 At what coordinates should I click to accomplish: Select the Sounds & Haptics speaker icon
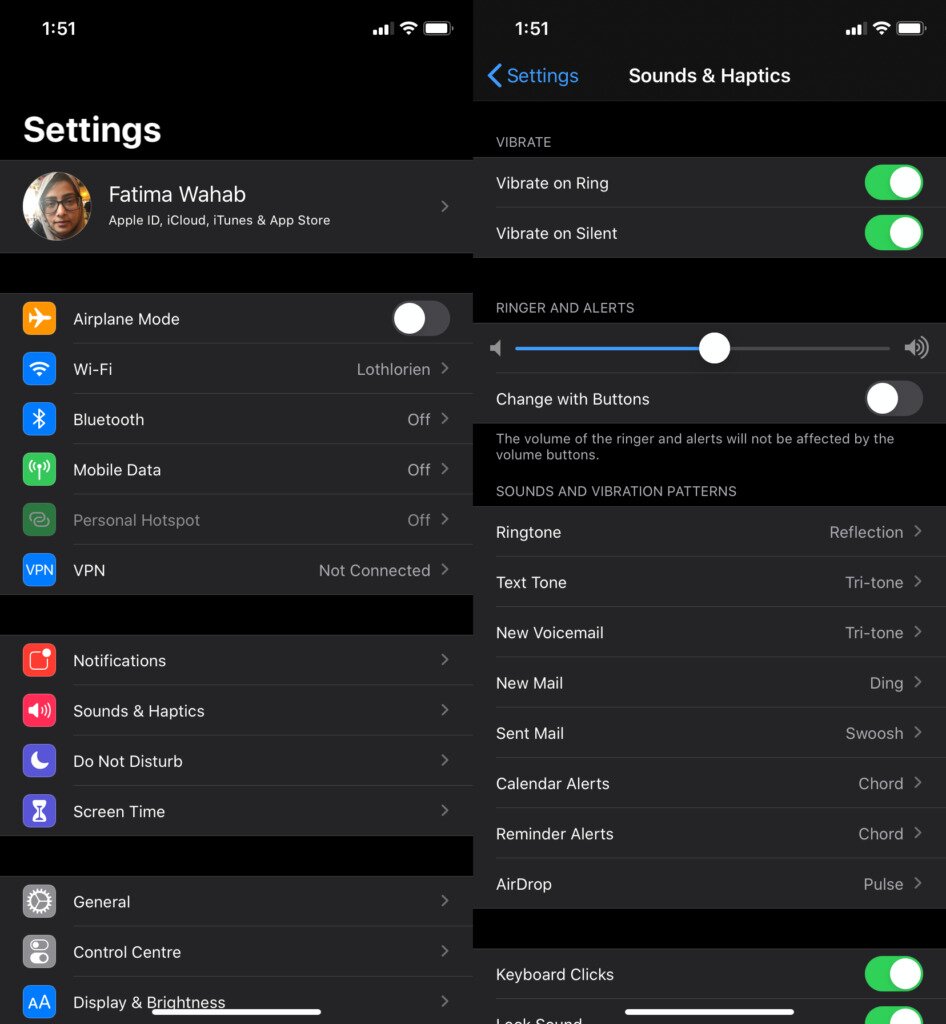[x=39, y=710]
